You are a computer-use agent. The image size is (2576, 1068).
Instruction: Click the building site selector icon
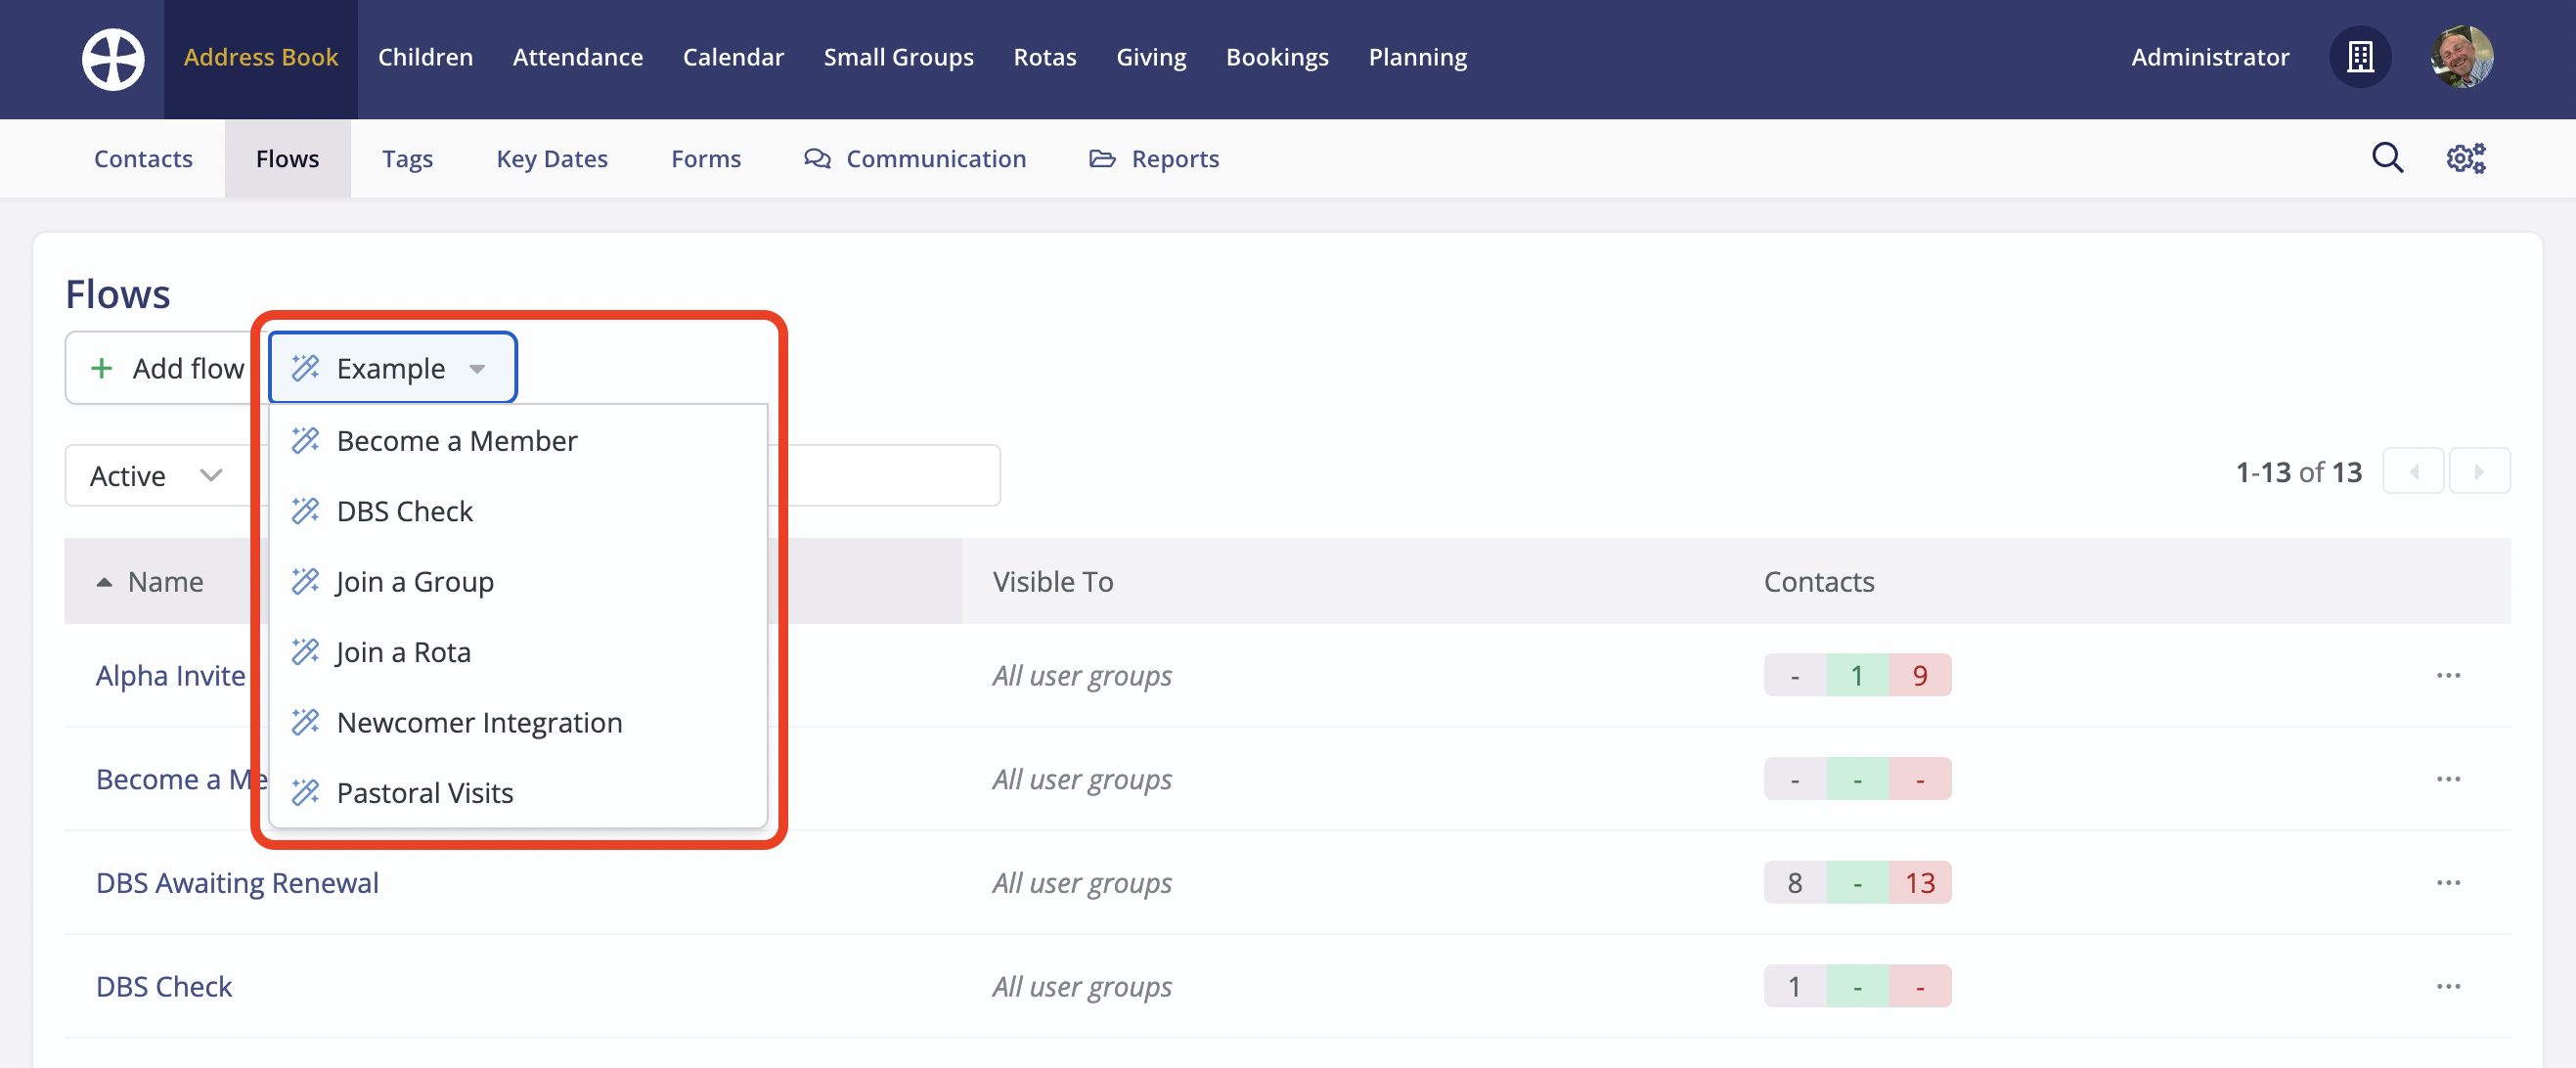tap(2360, 57)
